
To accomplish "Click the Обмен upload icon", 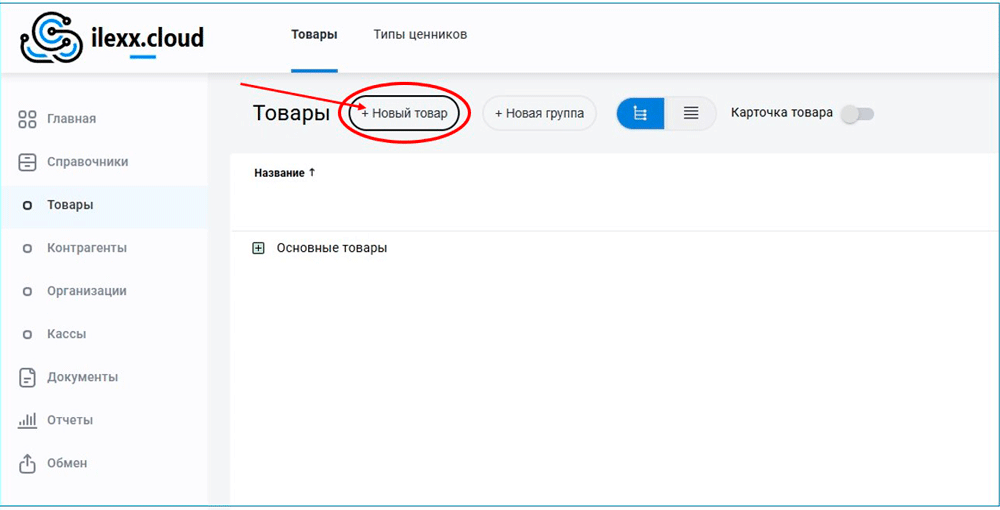I will (x=28, y=463).
